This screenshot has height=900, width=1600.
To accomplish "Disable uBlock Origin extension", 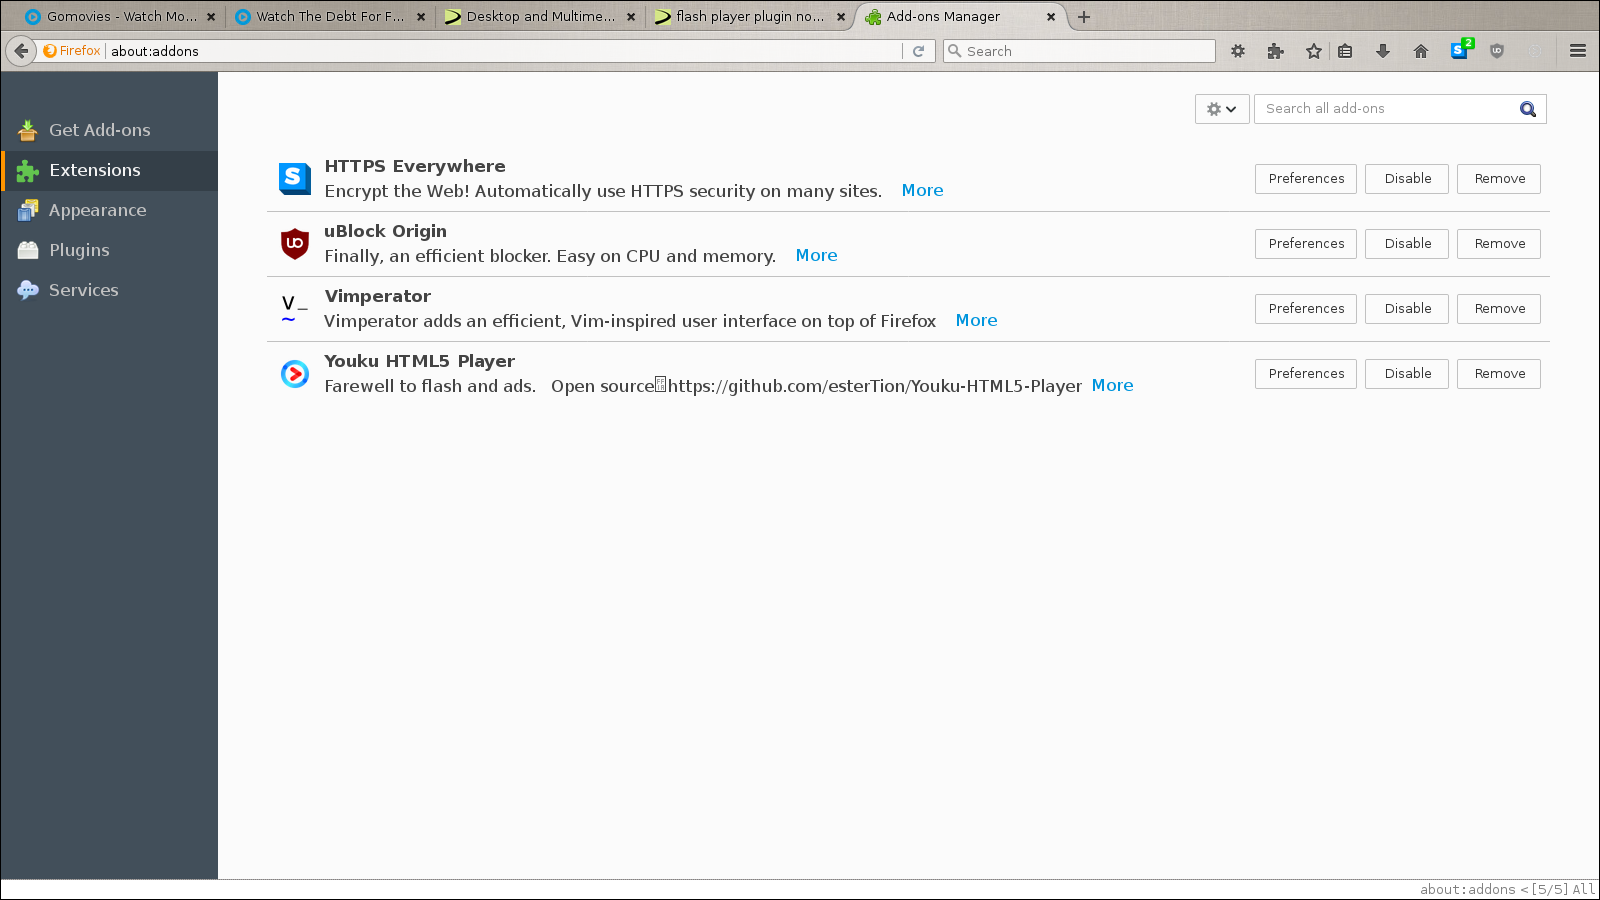I will pos(1407,244).
